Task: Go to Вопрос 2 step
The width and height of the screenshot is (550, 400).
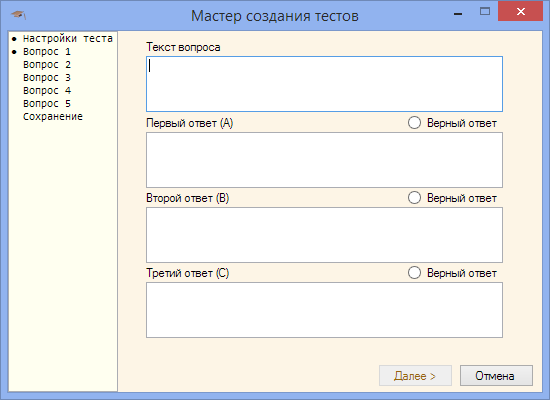Action: [47, 65]
